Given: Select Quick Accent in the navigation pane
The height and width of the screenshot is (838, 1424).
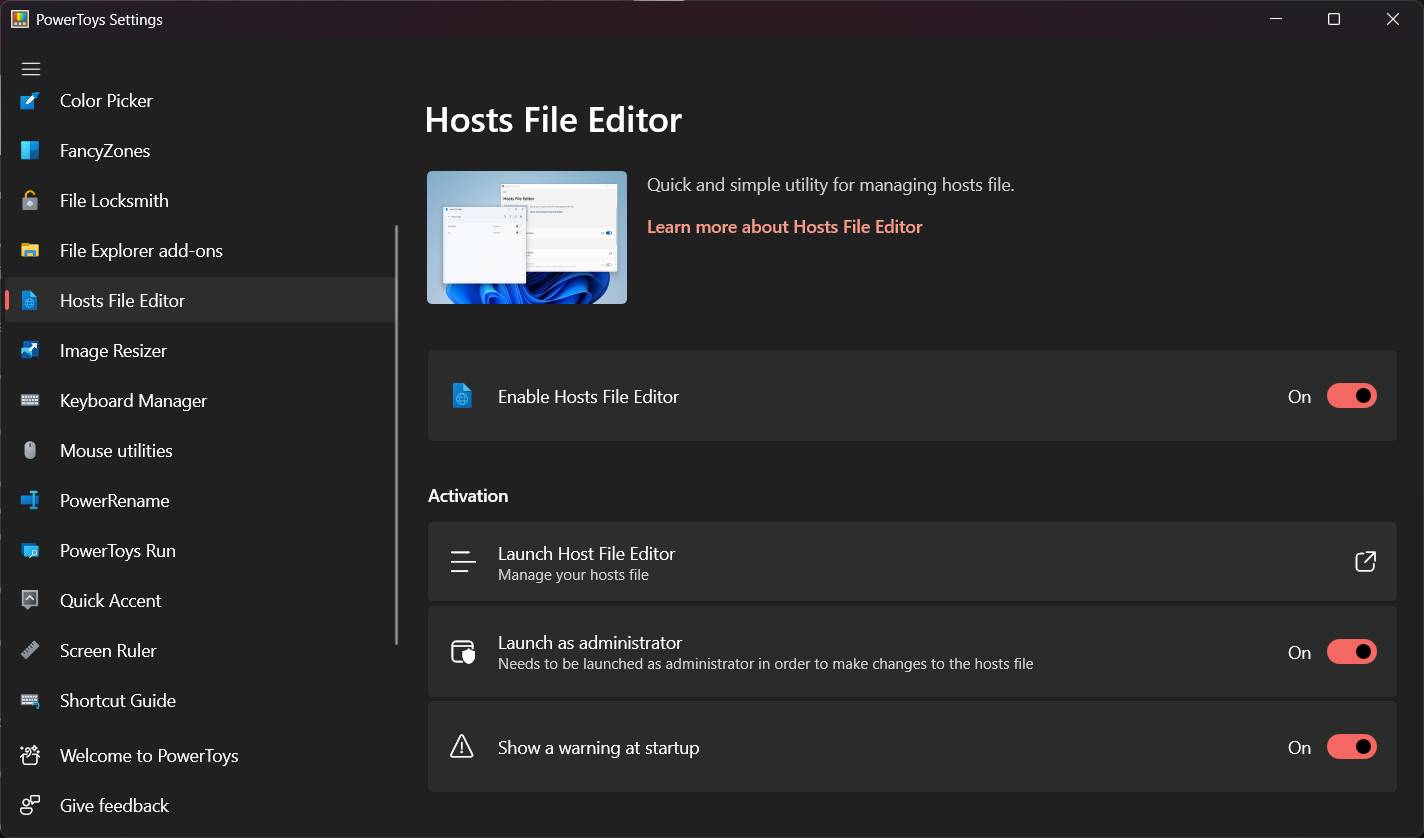Looking at the screenshot, I should pos(110,600).
